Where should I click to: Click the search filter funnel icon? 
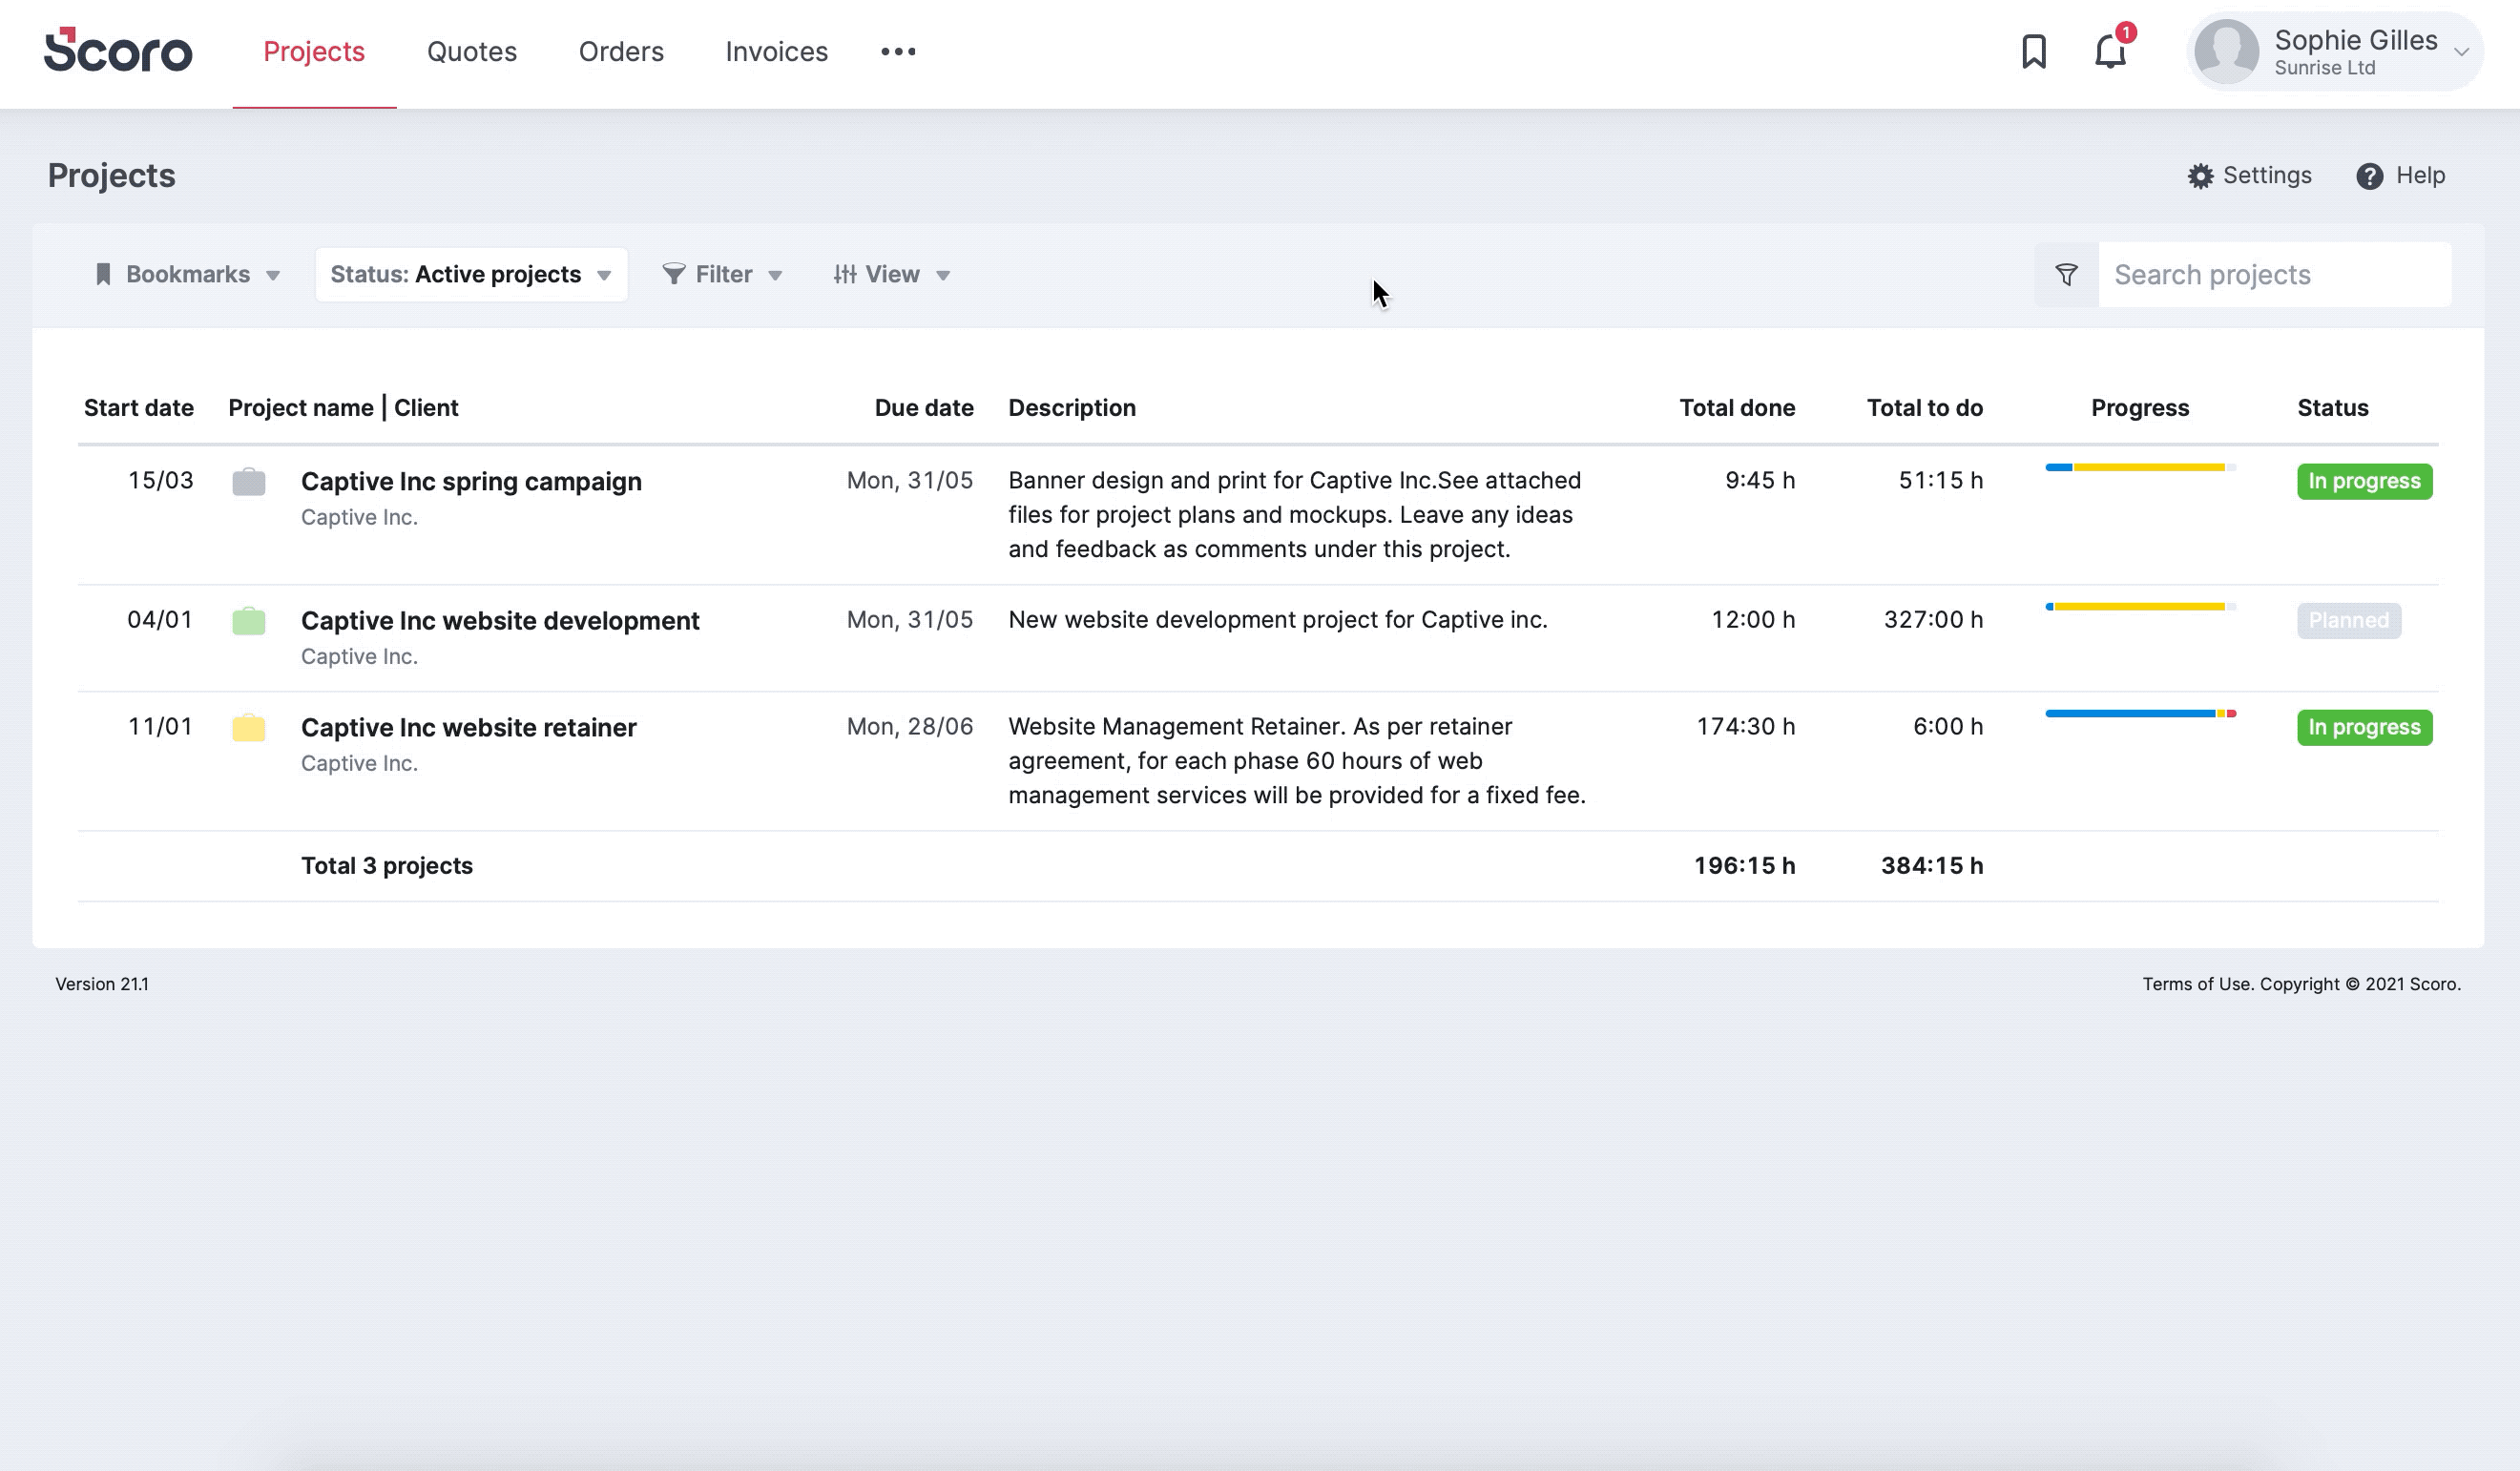click(x=2066, y=275)
